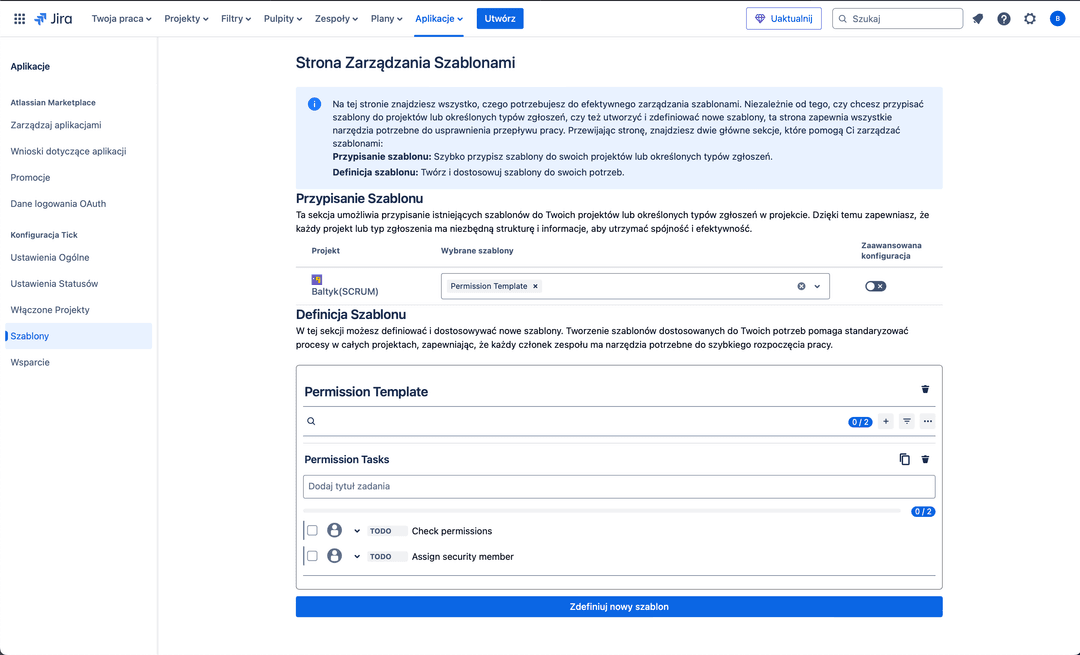Open Ustawienia Ogólne
Image resolution: width=1080 pixels, height=655 pixels.
click(50, 257)
